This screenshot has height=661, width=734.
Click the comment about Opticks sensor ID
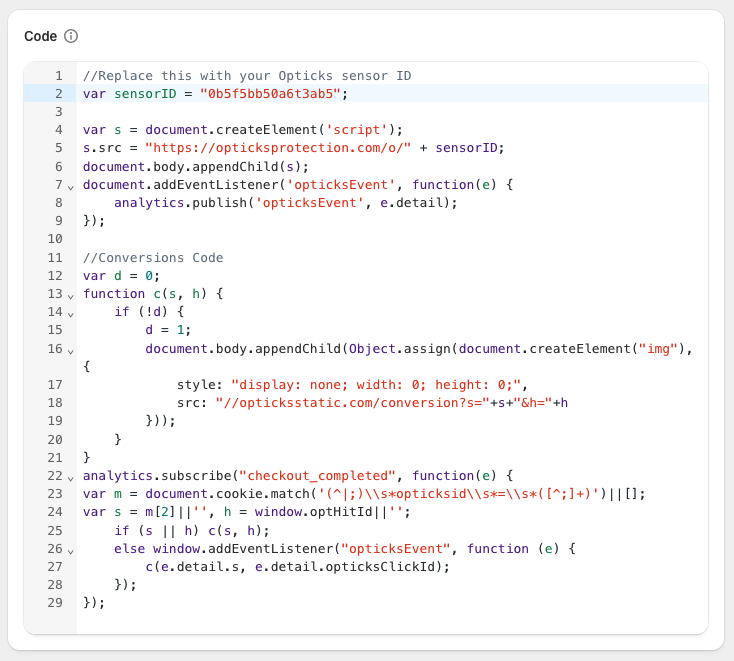click(x=247, y=75)
